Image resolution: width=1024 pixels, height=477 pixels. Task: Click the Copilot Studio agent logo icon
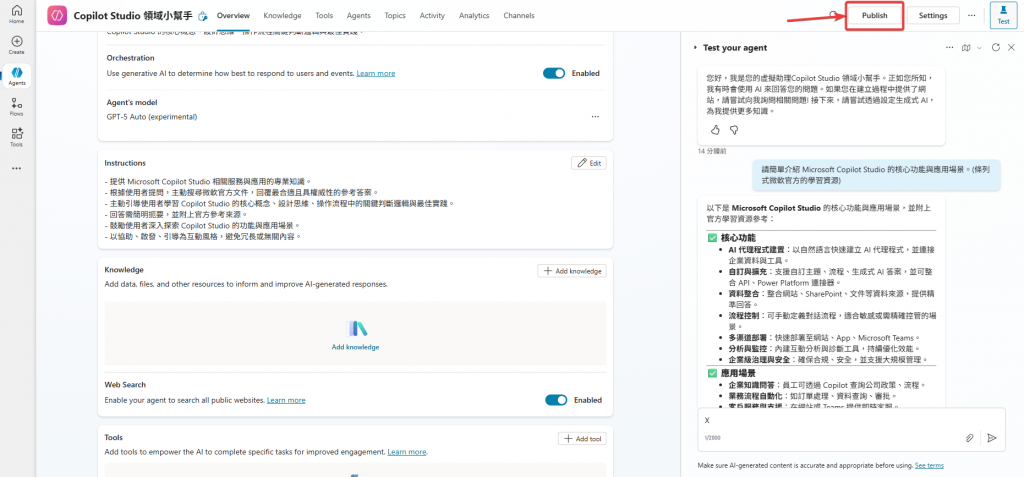tap(57, 15)
